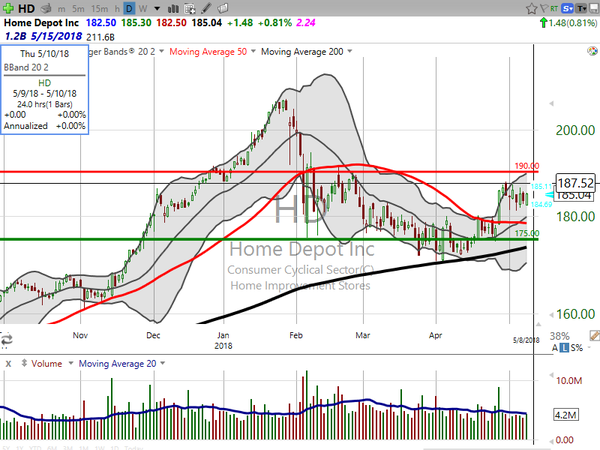This screenshot has height=450, width=600.
Task: Click the RT real-time indicator
Action: point(554,8)
